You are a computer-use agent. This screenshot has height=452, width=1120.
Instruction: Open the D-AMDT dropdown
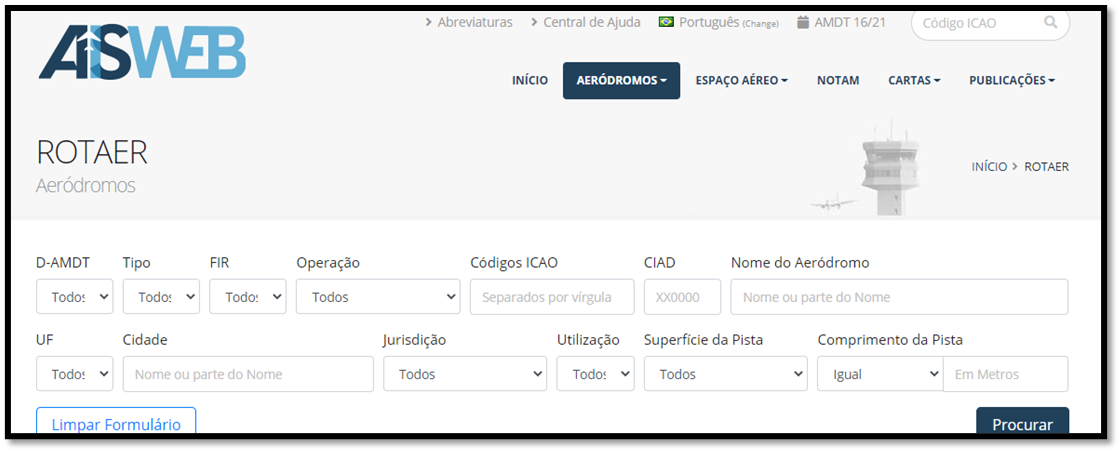click(75, 297)
